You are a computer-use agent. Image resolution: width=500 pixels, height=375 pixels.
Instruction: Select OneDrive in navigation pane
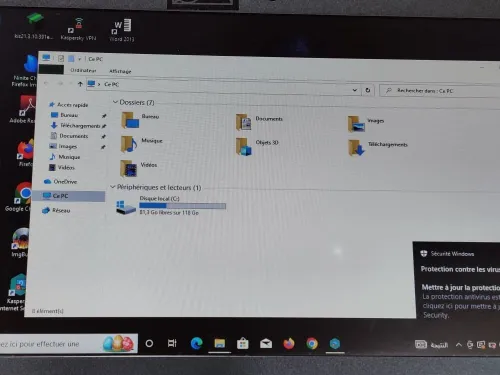[61, 182]
